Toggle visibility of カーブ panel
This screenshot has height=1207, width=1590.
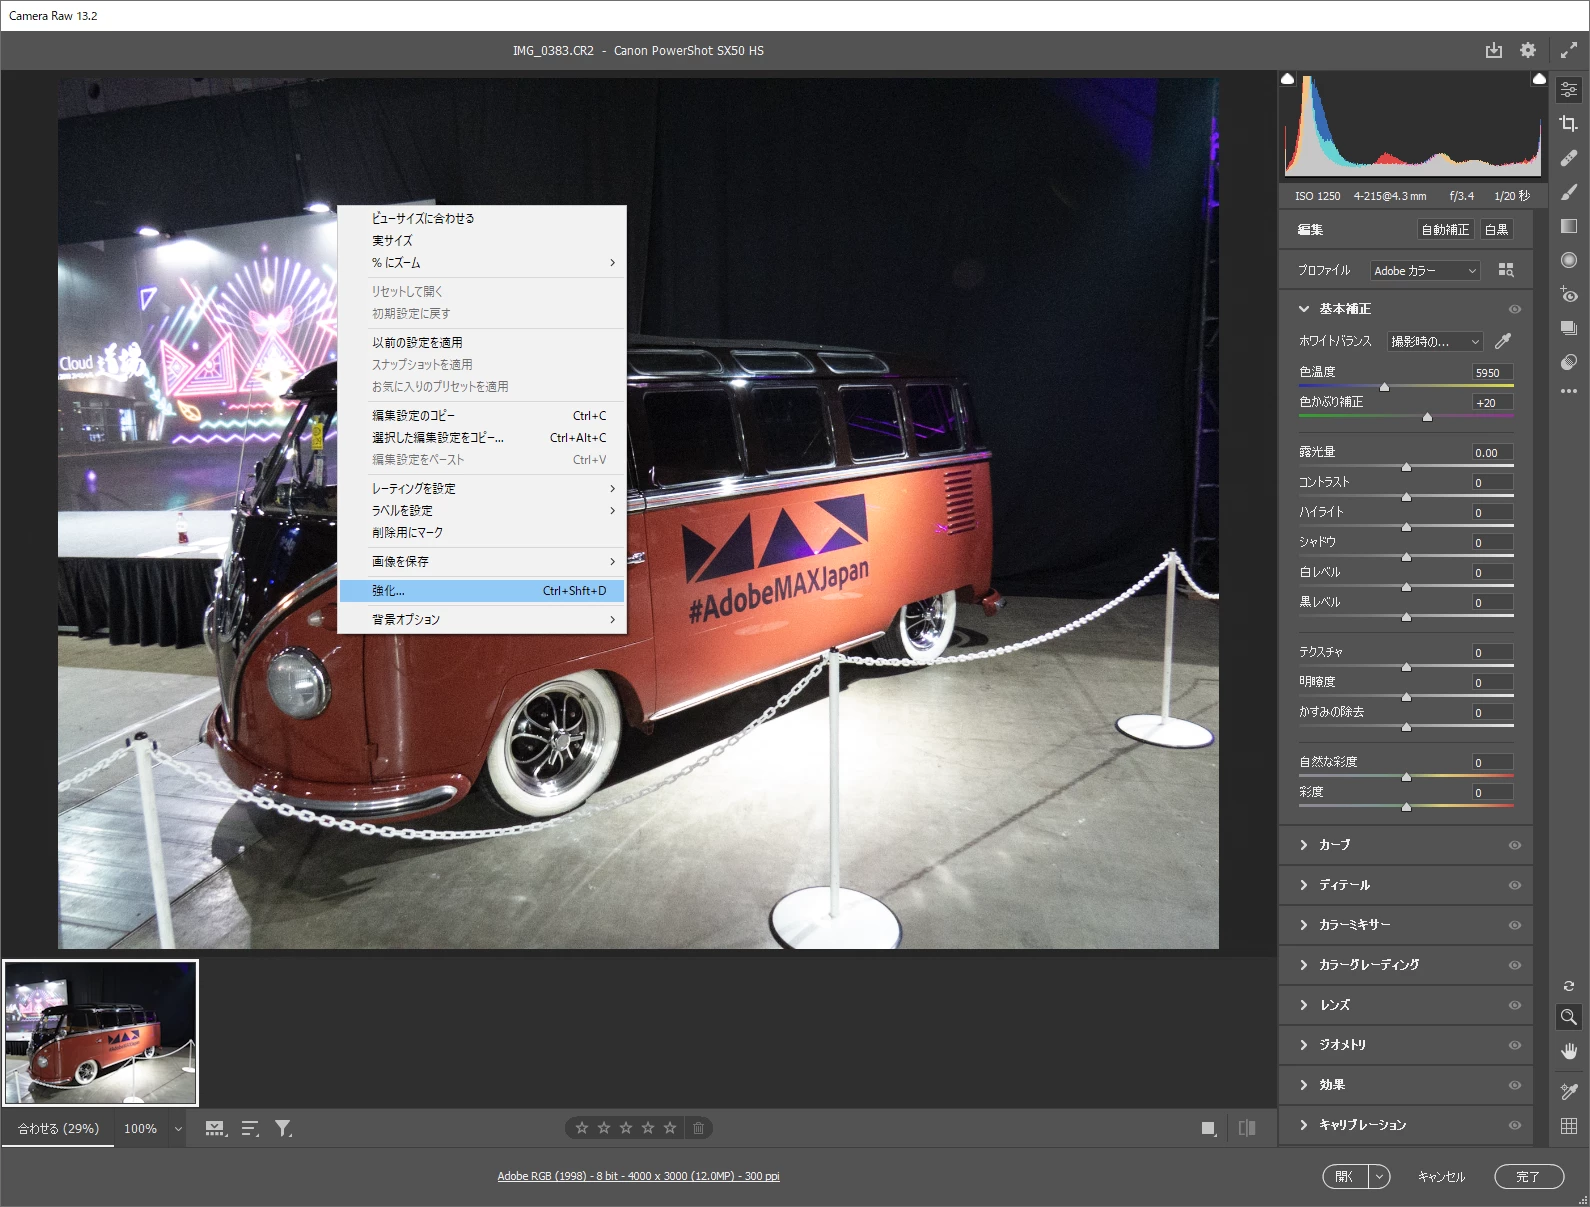click(x=1515, y=845)
